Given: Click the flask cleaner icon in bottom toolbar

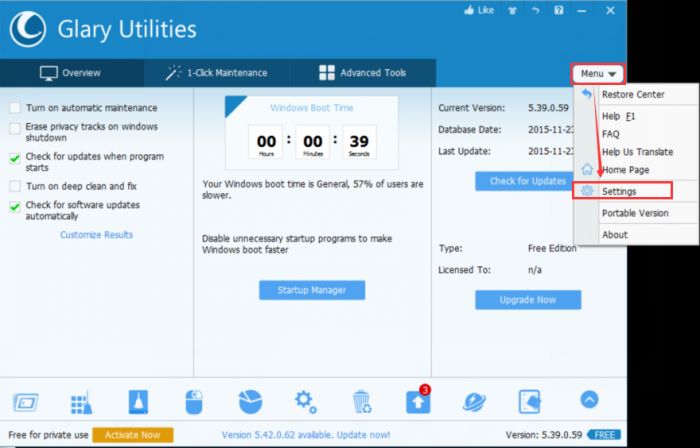Looking at the screenshot, I should 139,402.
